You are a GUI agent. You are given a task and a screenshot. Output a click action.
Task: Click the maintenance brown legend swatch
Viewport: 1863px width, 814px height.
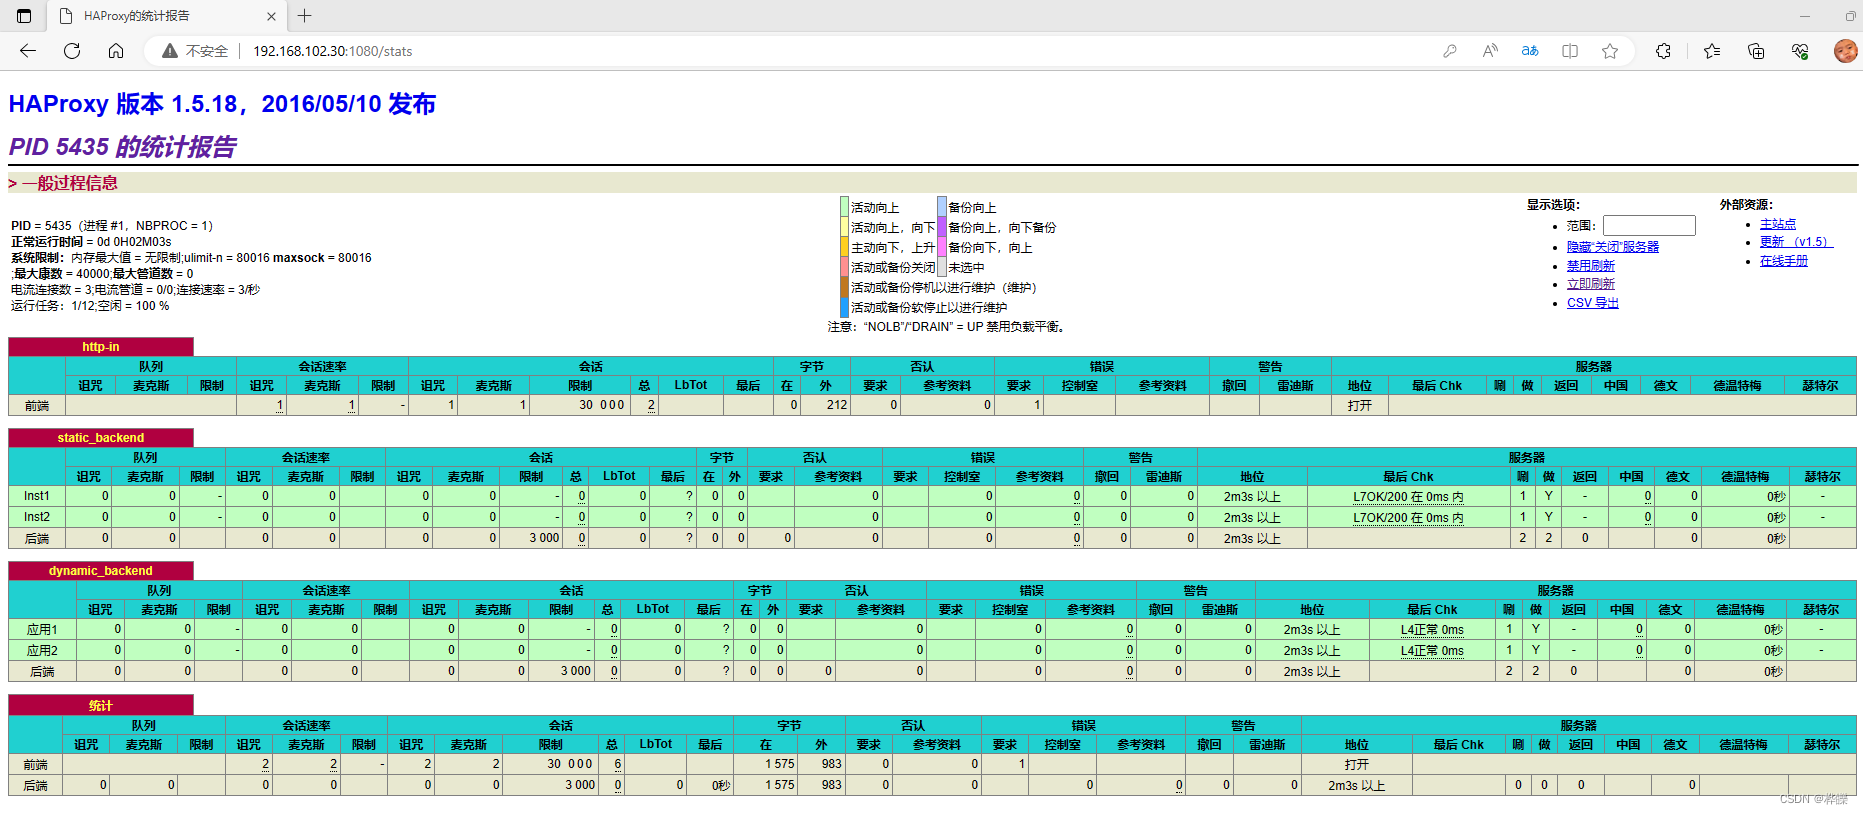[844, 287]
